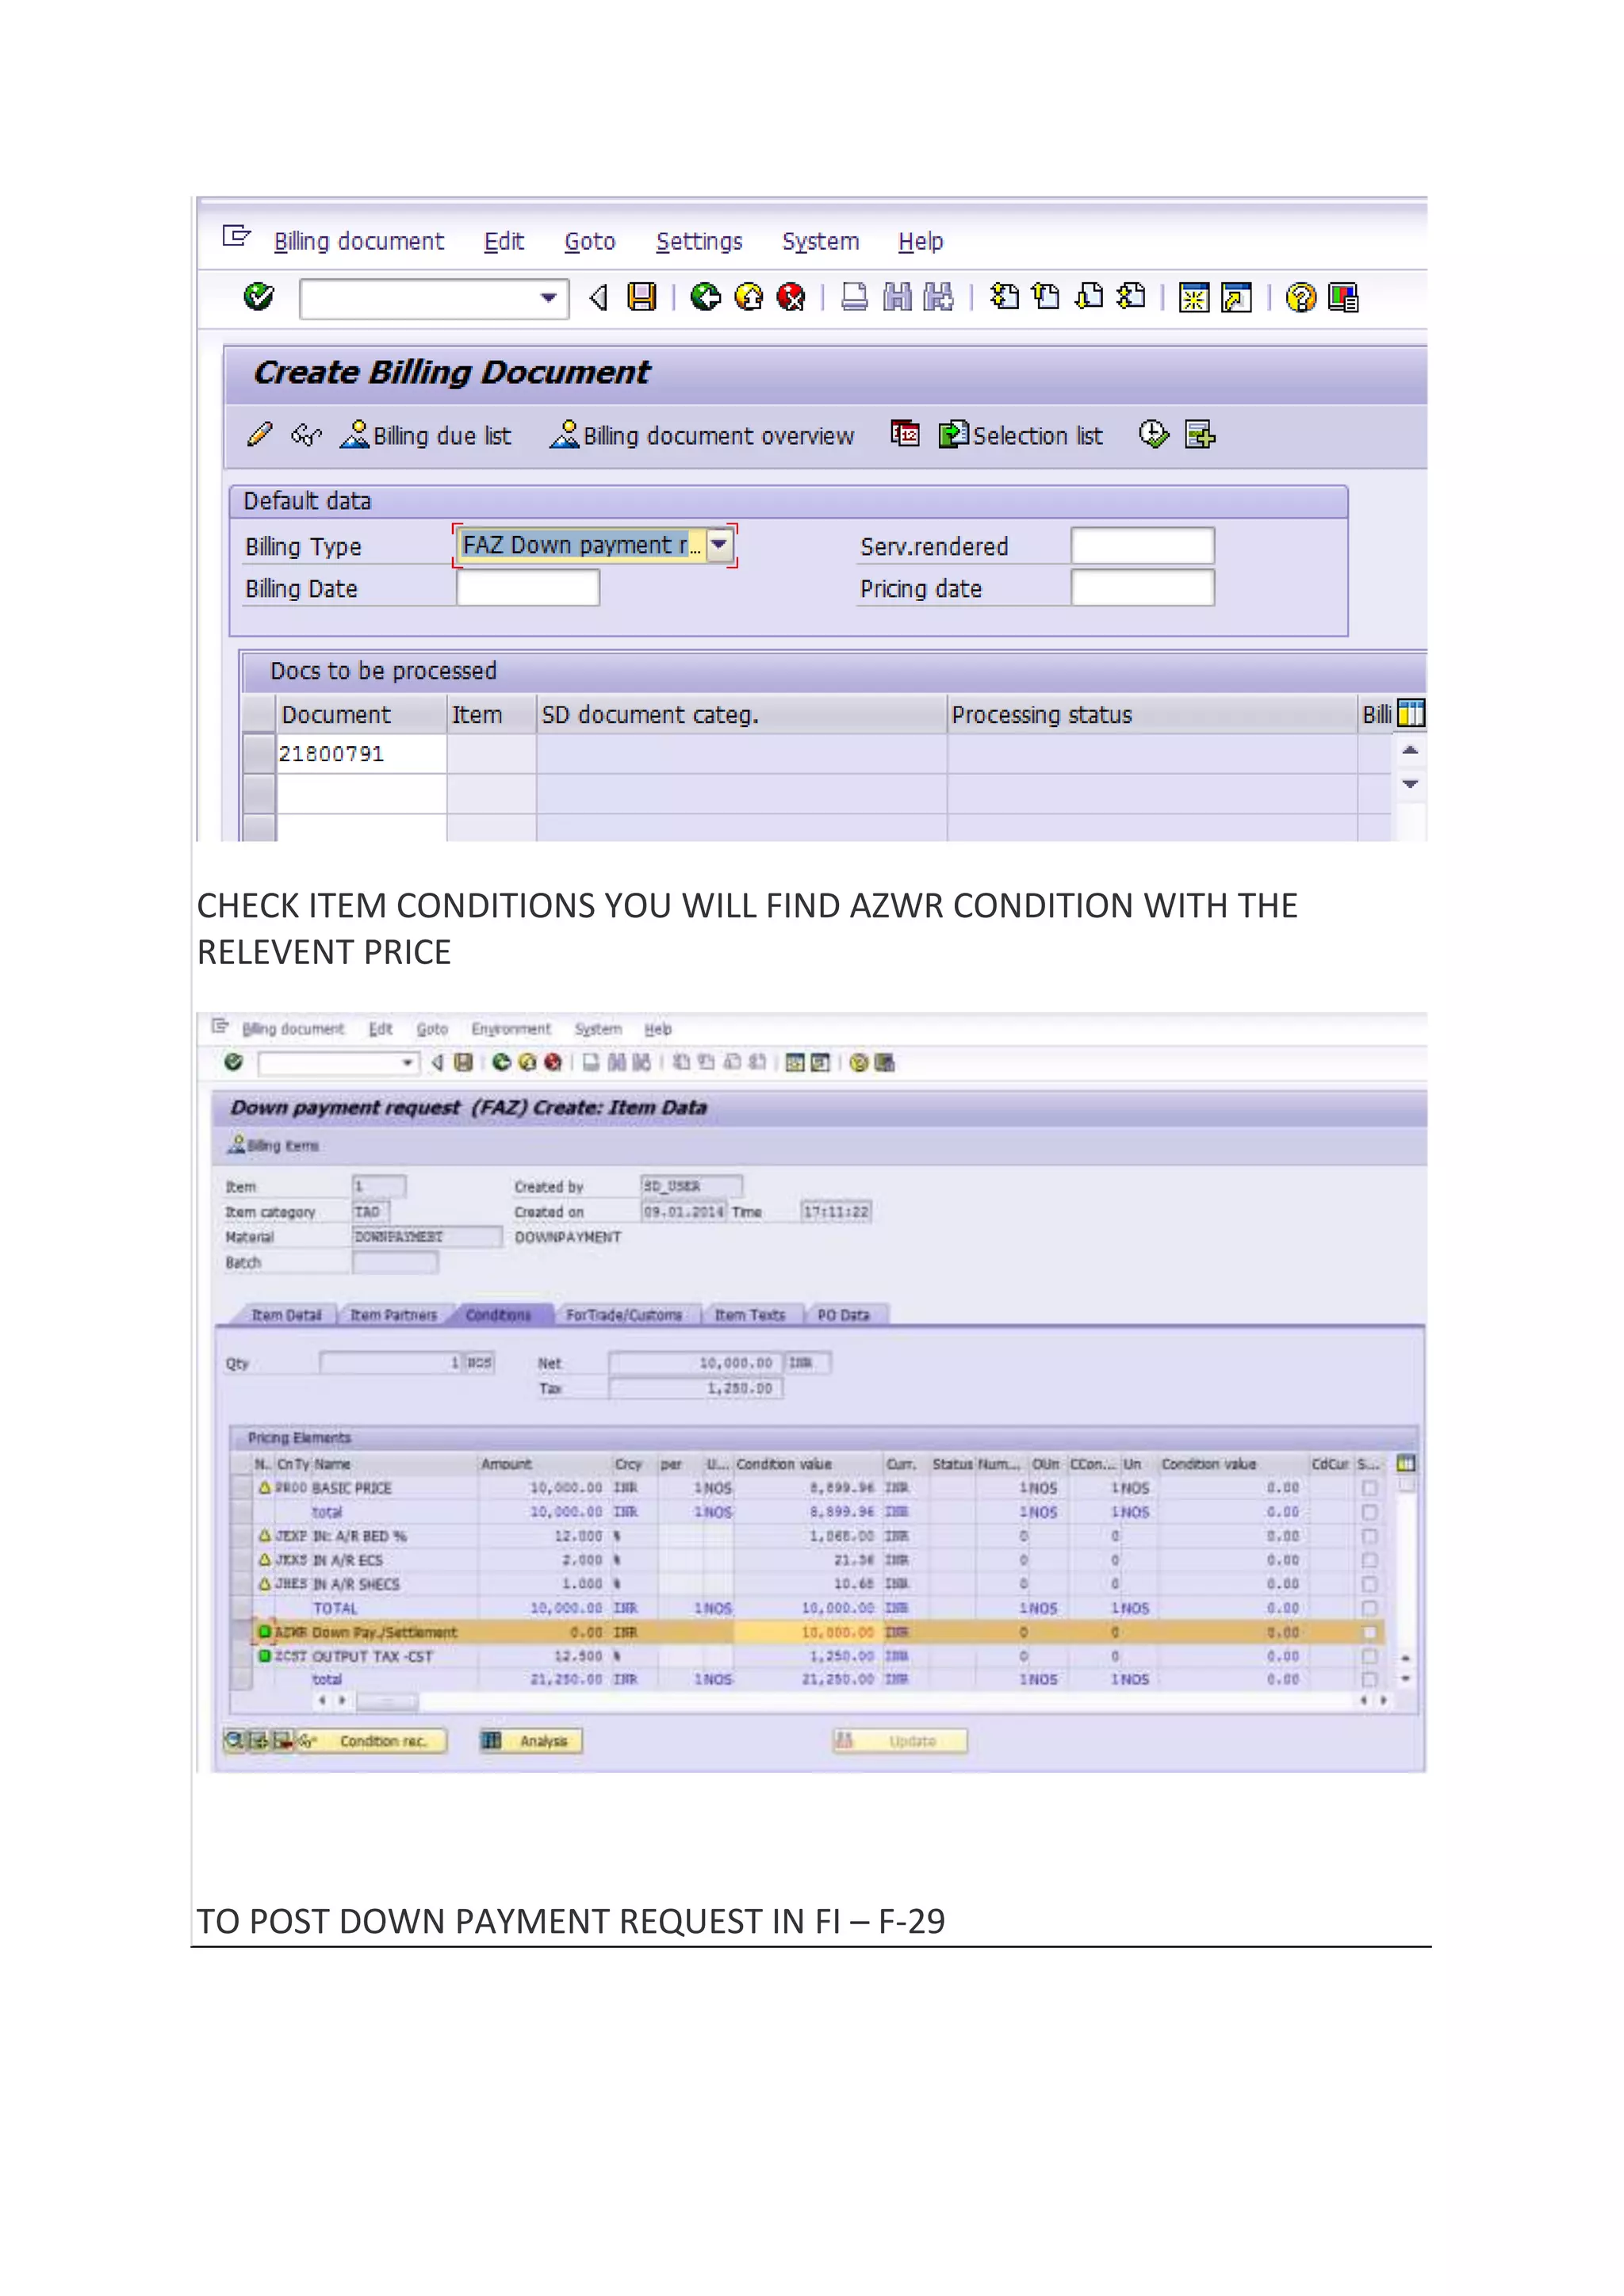1624x2296 pixels.
Task: Click the Create Shortcut icon in upper toolbar
Action: (1237, 298)
